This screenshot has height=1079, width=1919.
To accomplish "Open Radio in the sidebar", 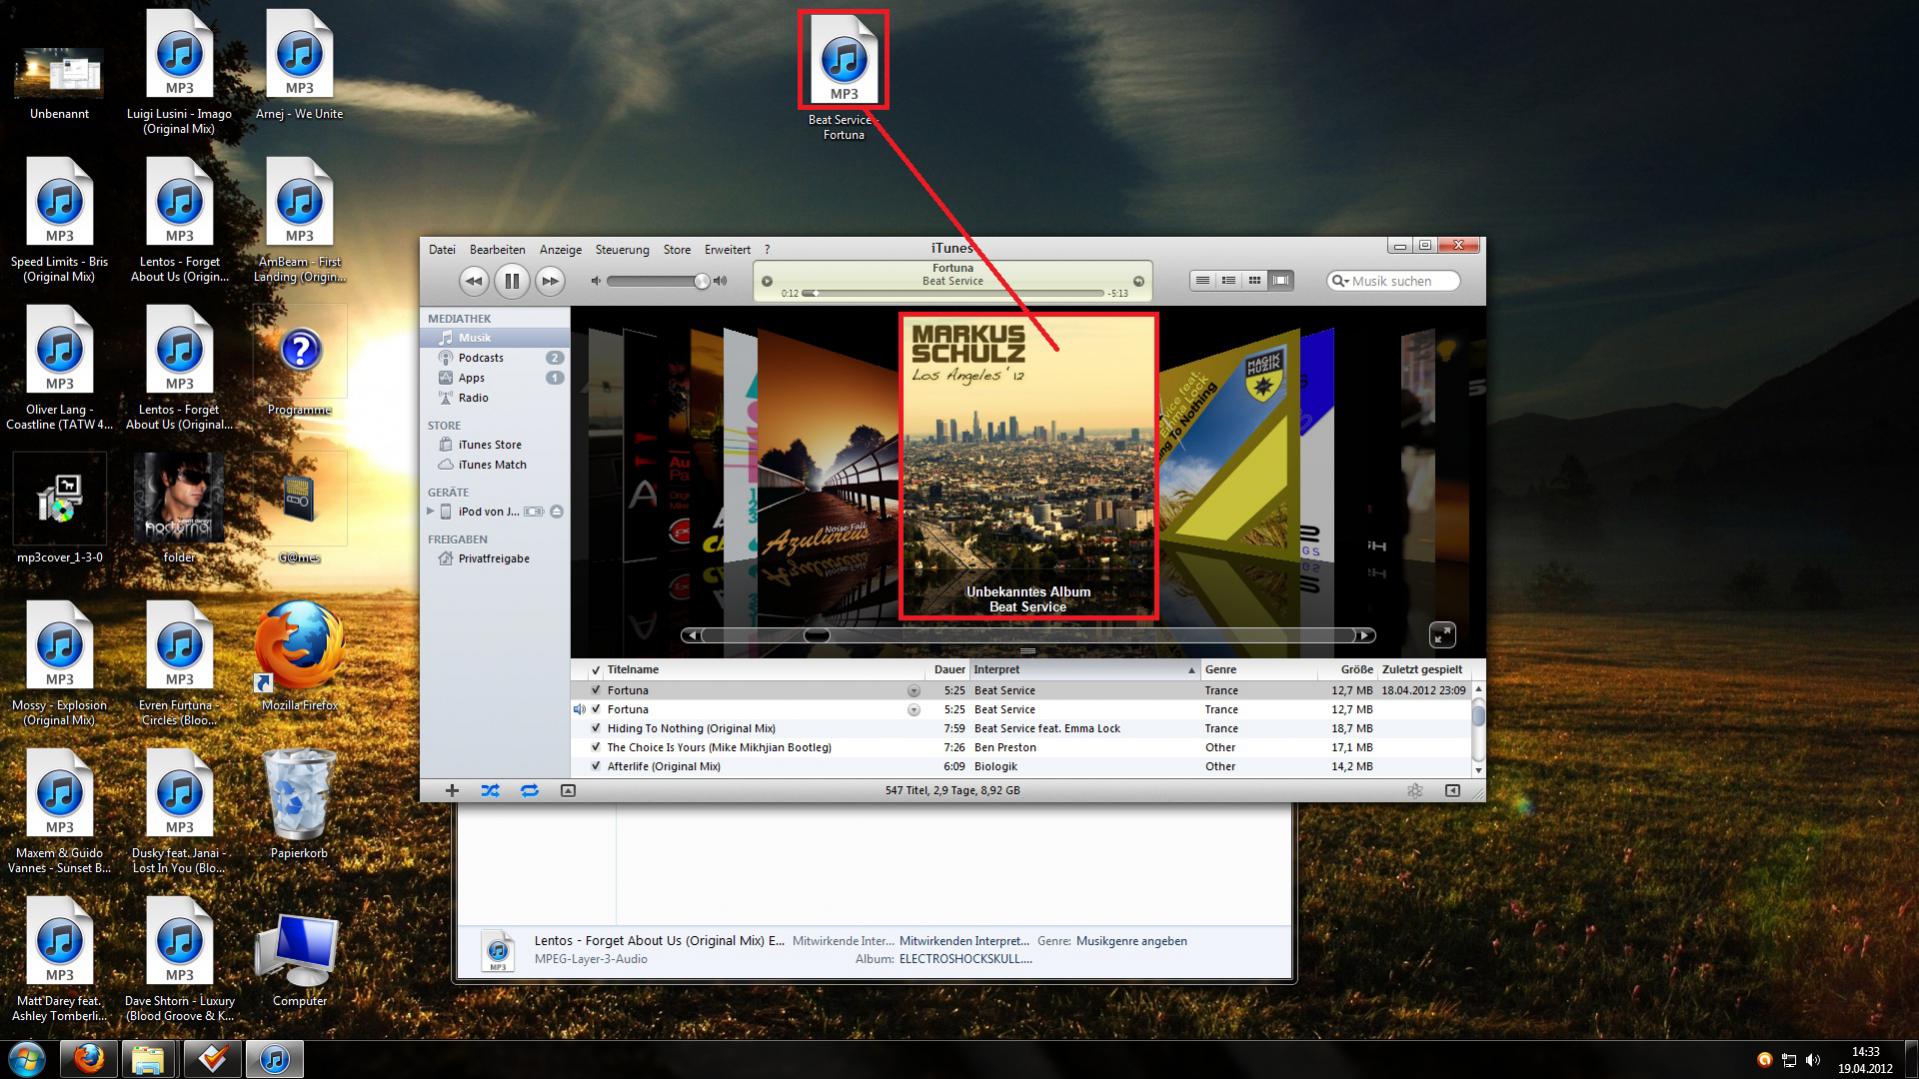I will point(495,398).
